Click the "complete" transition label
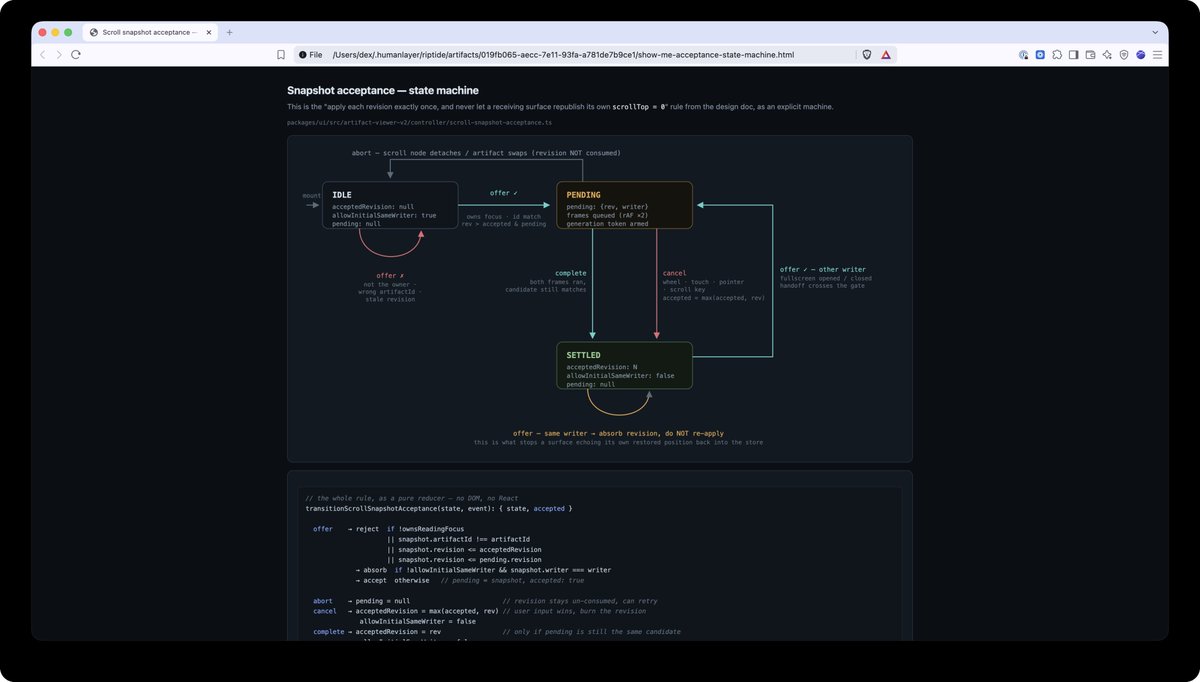This screenshot has height=682, width=1200. 571,273
